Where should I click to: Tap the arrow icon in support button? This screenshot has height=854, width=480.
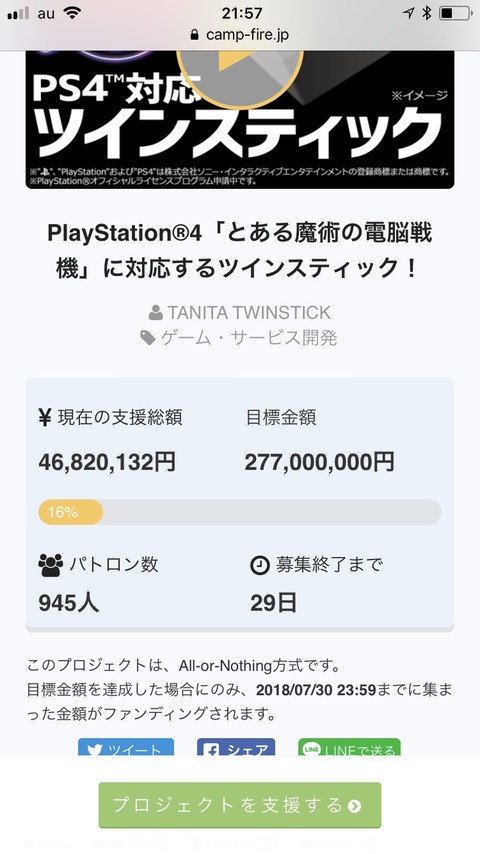pos(355,806)
